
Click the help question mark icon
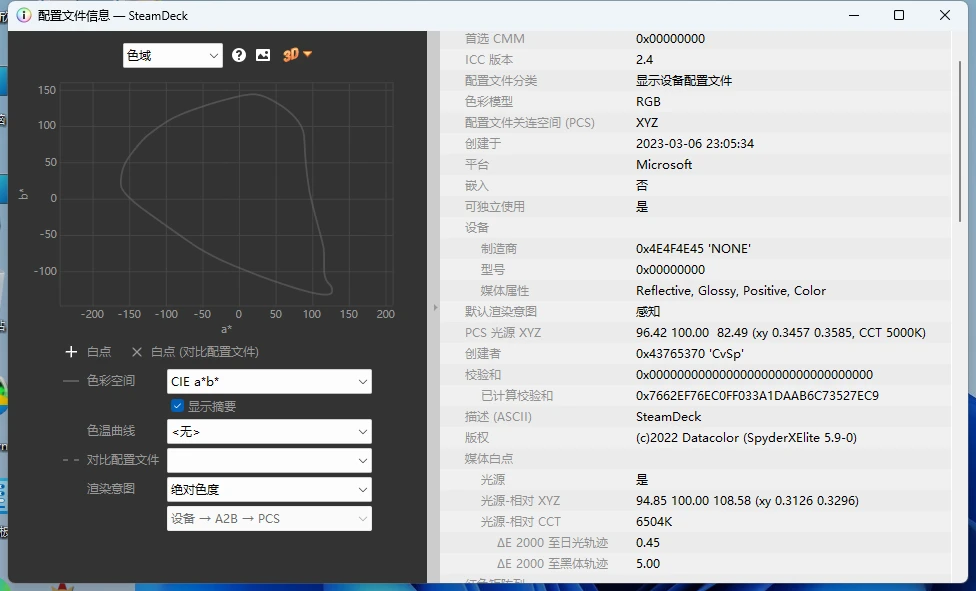pos(238,55)
